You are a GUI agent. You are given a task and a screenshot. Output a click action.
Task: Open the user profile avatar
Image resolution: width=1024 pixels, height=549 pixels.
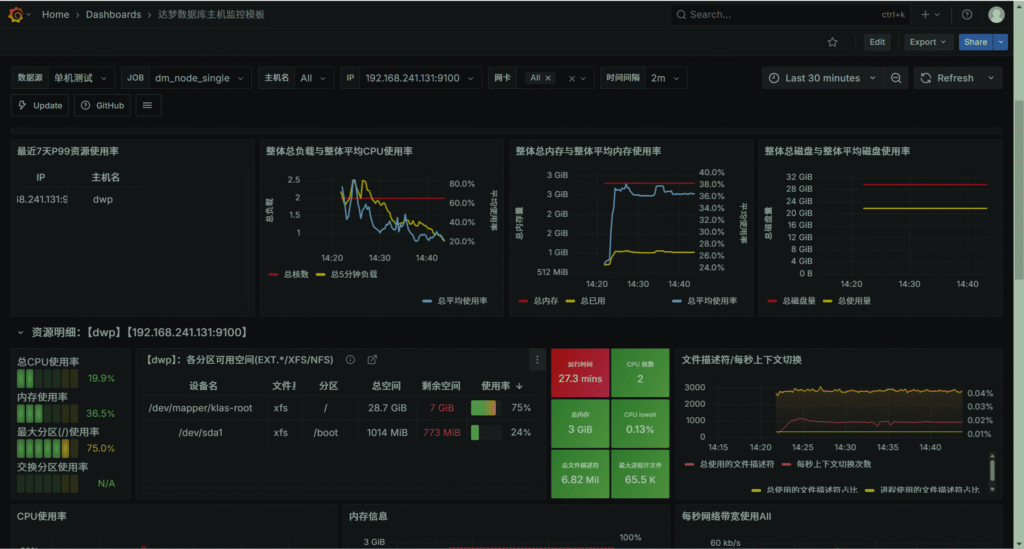click(996, 15)
